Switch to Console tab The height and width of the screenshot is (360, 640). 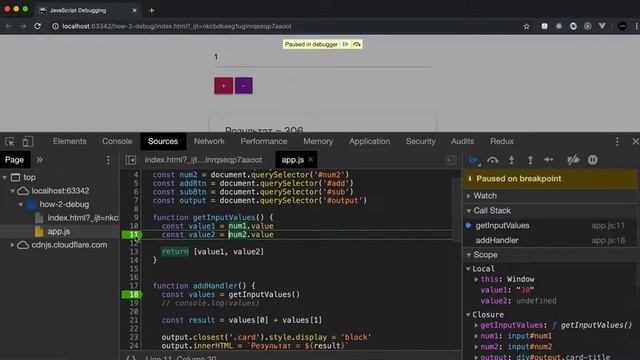[x=117, y=141]
